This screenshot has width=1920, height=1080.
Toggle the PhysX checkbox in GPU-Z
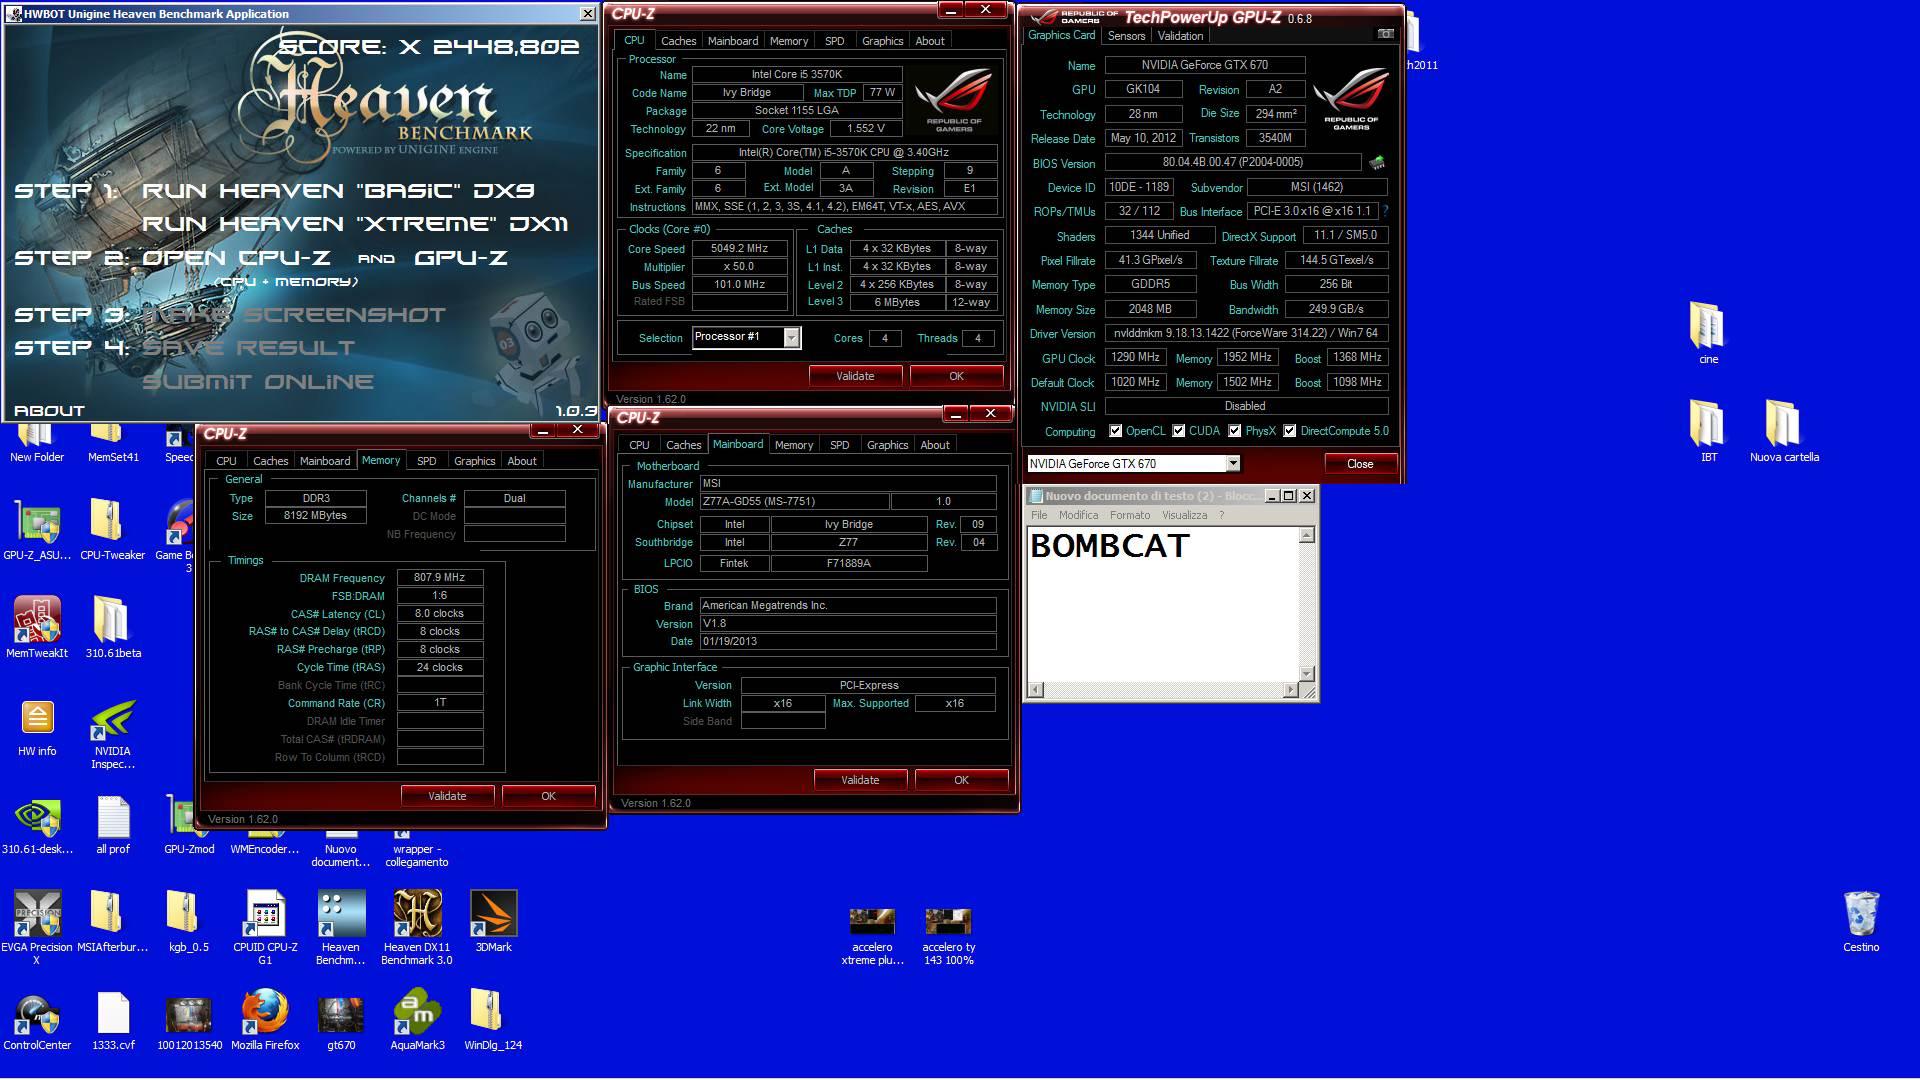pyautogui.click(x=1234, y=431)
